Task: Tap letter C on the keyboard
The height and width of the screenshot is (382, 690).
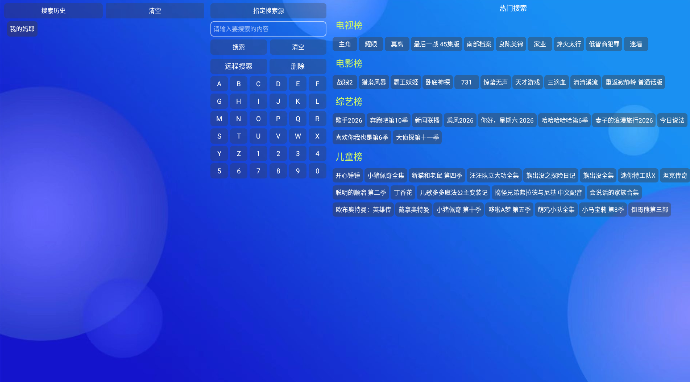Action: (x=258, y=84)
